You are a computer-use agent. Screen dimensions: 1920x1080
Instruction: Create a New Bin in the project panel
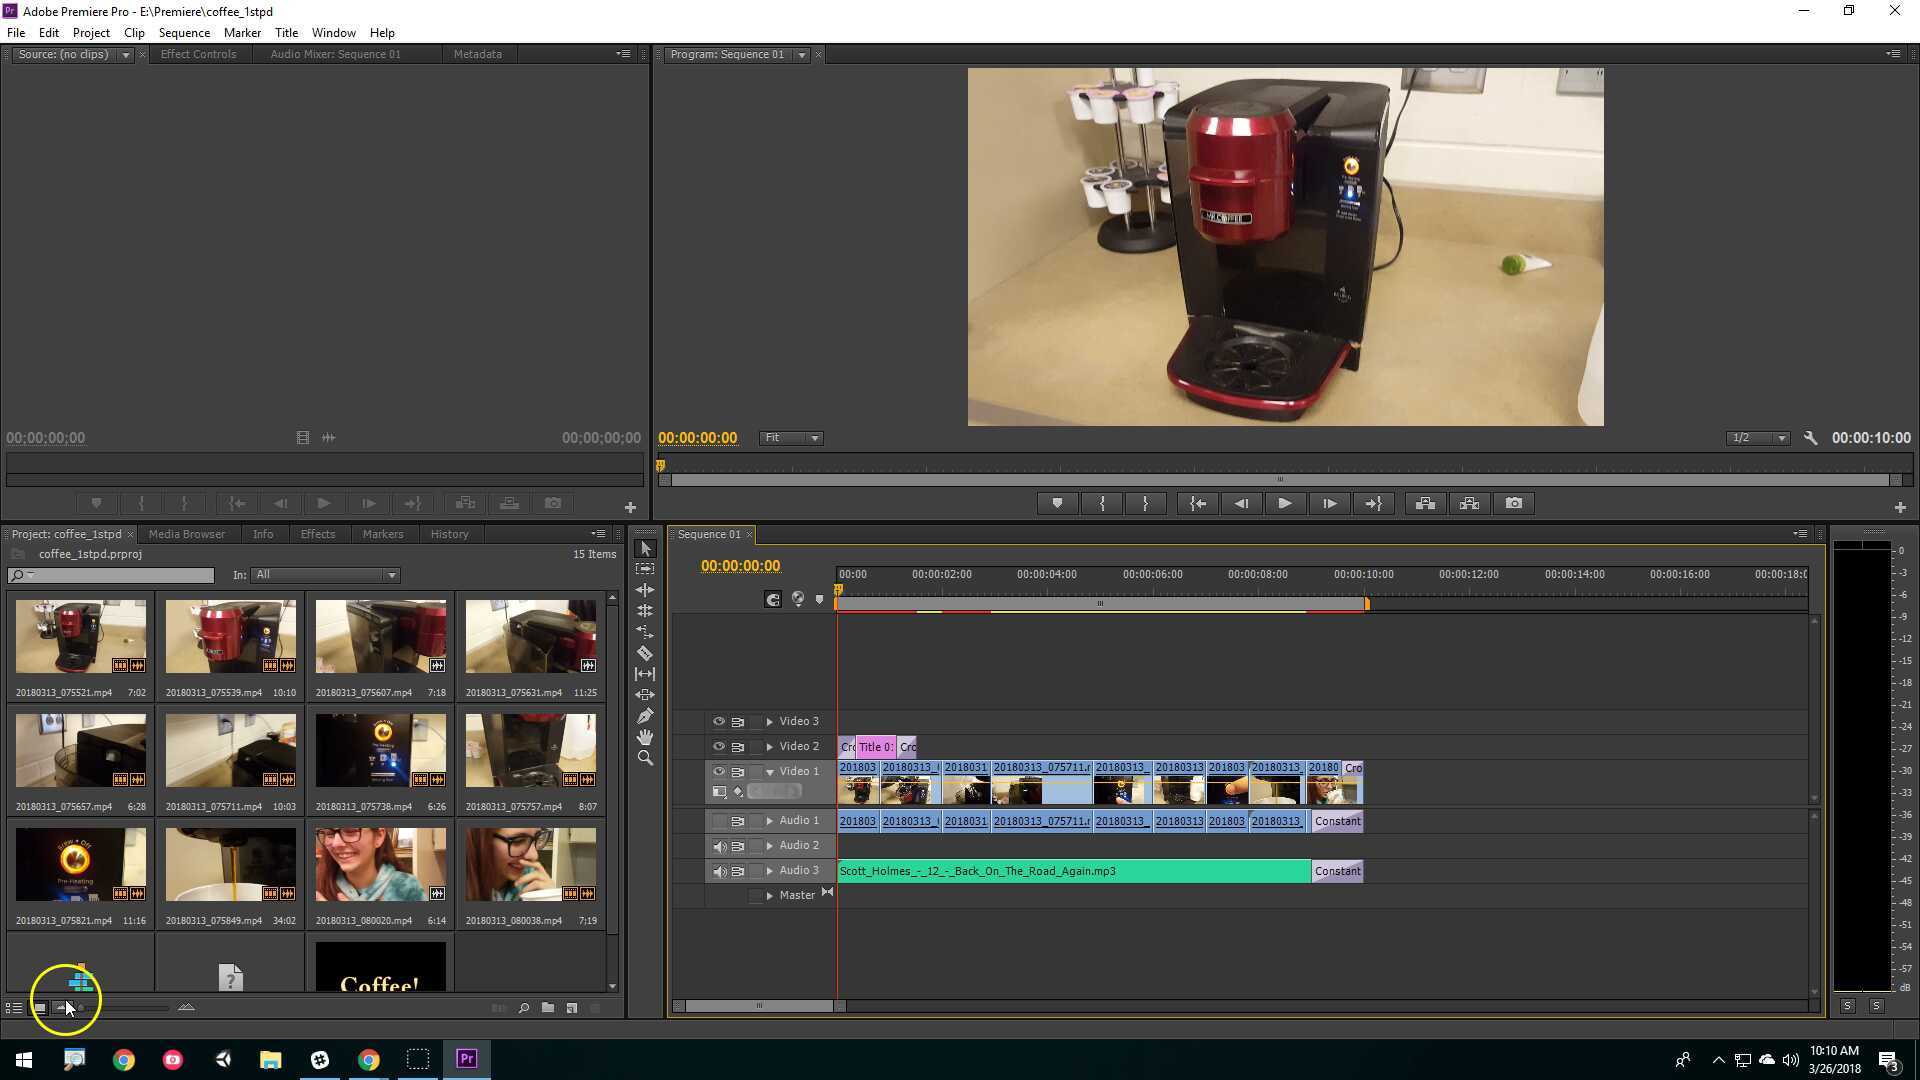(547, 1008)
